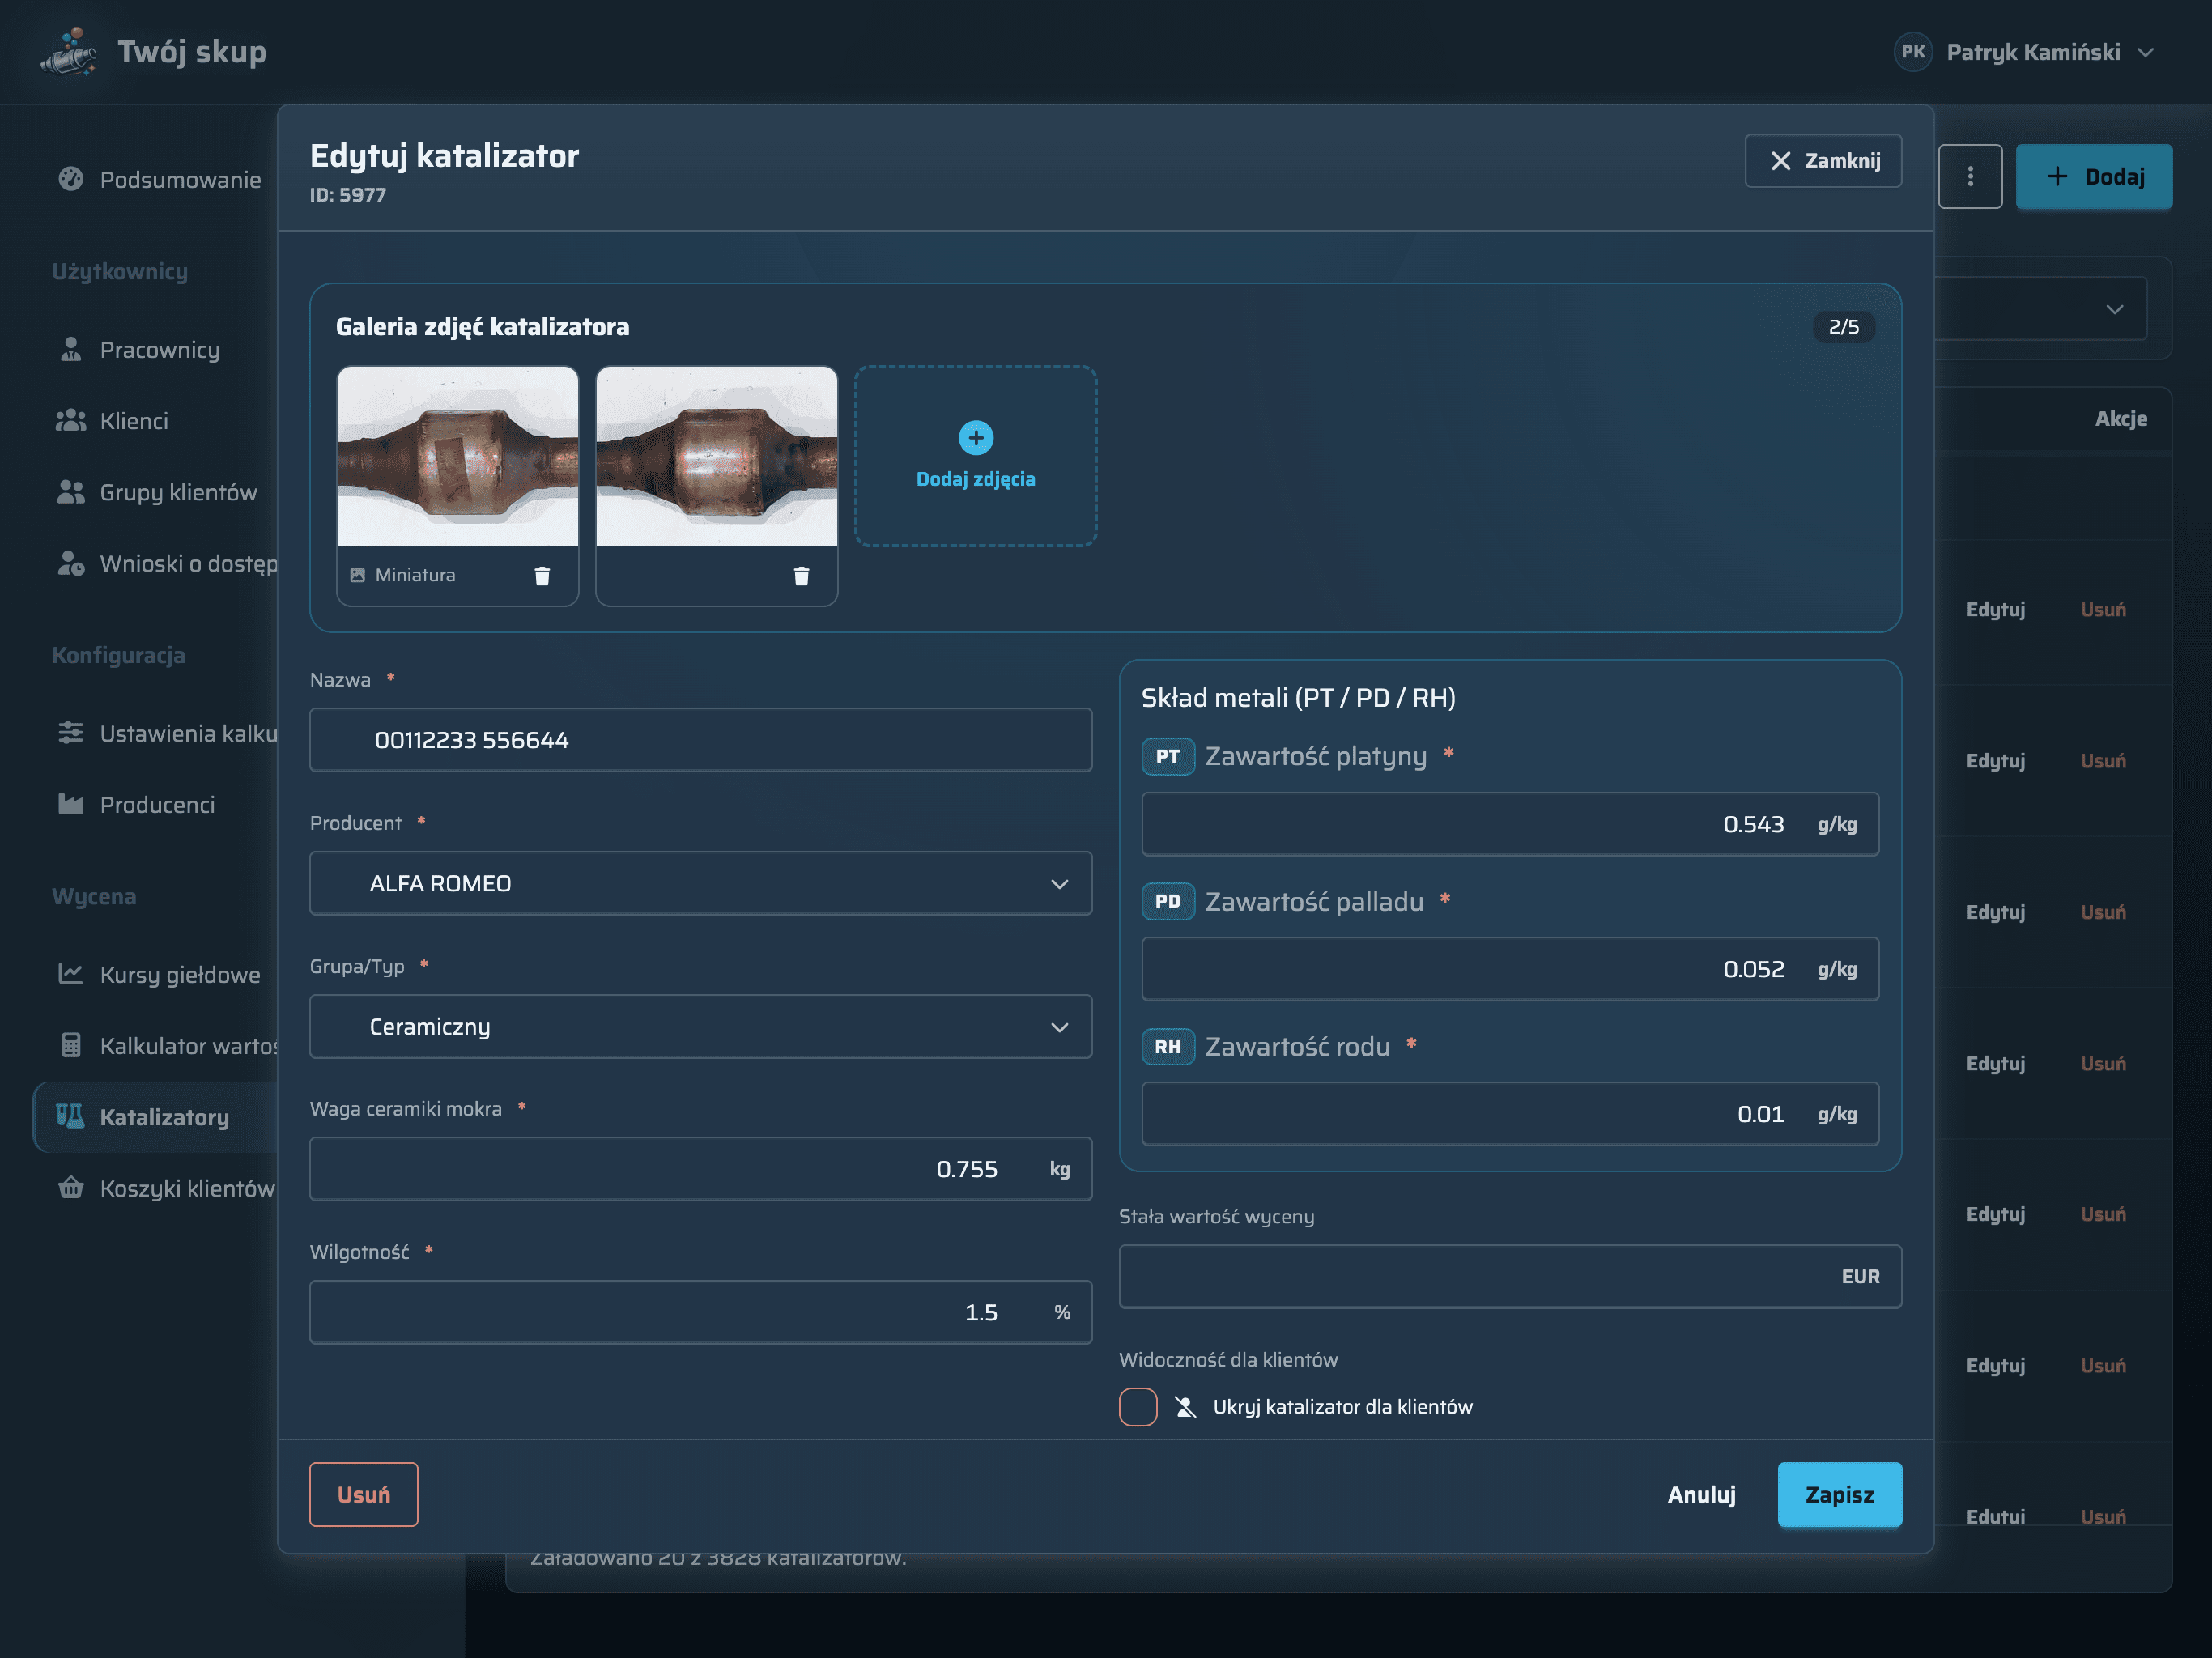Click the Dodaj button in the background page
The width and height of the screenshot is (2212, 1658).
click(2094, 176)
